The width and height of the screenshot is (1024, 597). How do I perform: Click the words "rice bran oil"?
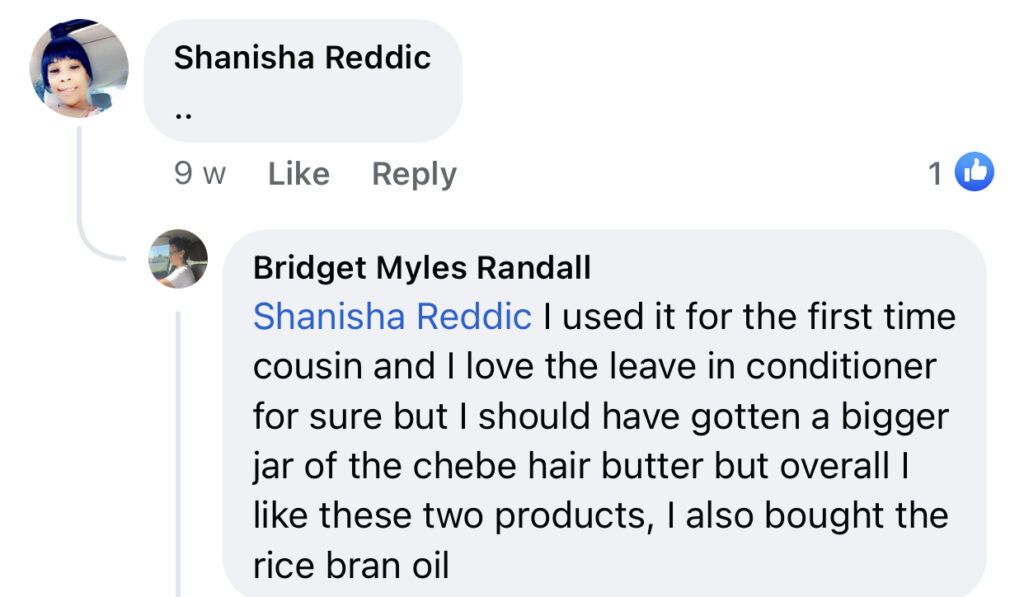[x=351, y=566]
